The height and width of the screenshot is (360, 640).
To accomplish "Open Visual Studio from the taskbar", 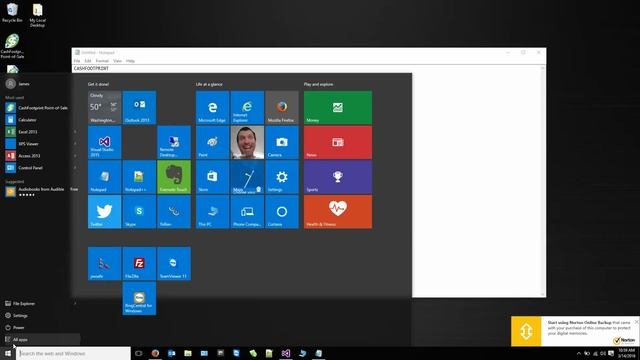I will (286, 353).
